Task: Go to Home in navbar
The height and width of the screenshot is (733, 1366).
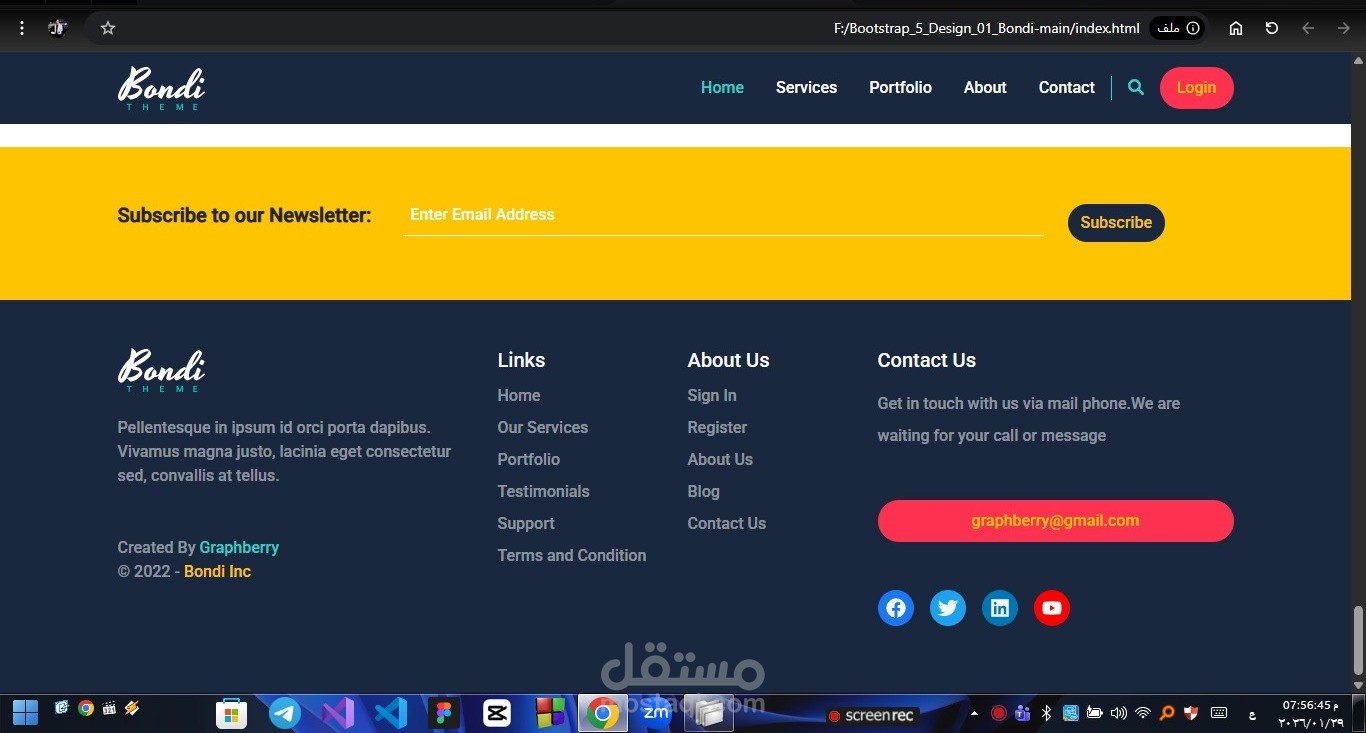Action: (722, 87)
